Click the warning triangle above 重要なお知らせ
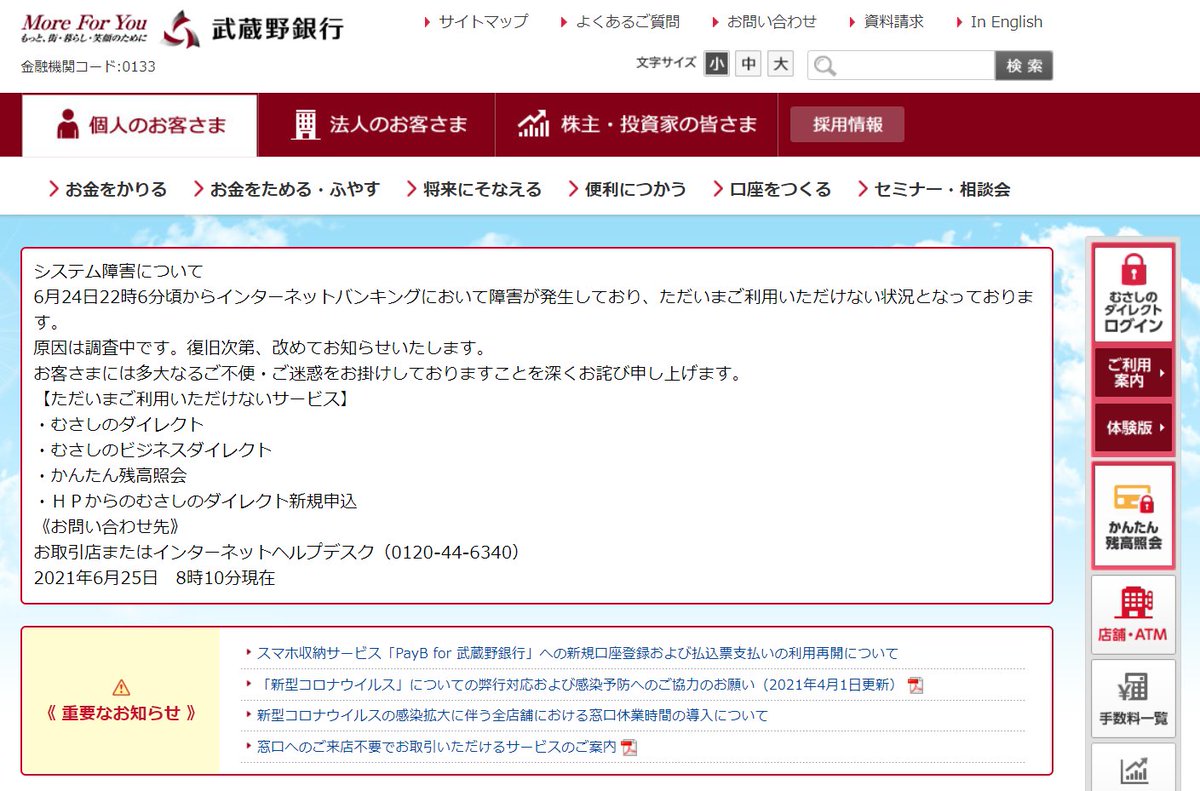The image size is (1200, 791). (x=121, y=687)
